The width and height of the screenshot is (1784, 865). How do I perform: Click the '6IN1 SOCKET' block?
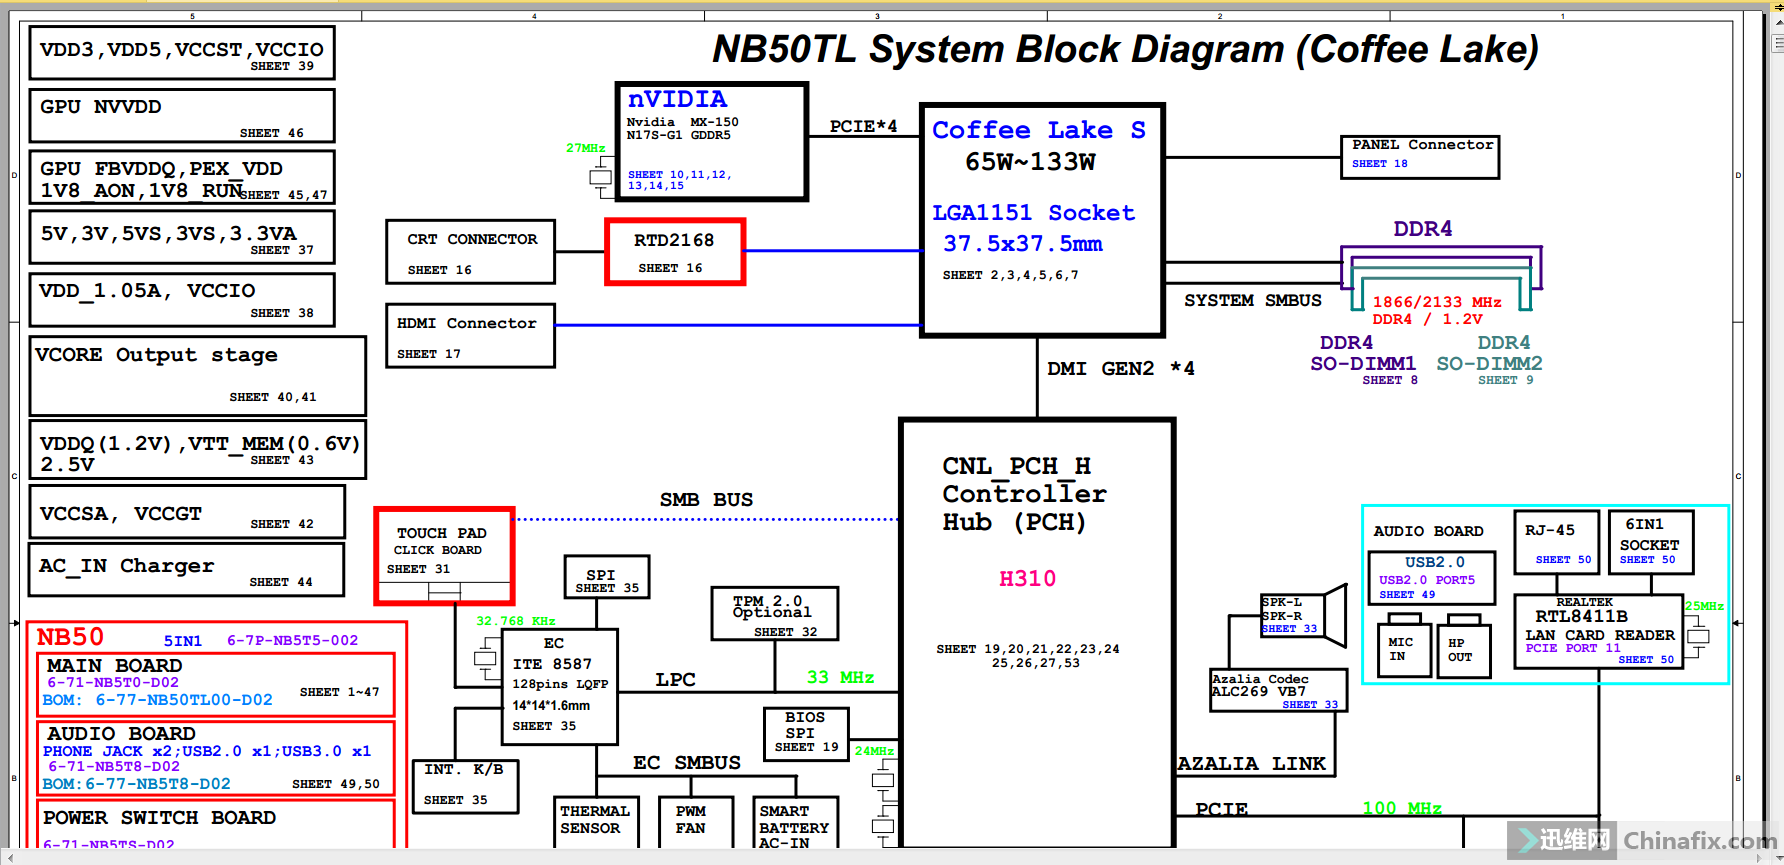point(1650,541)
